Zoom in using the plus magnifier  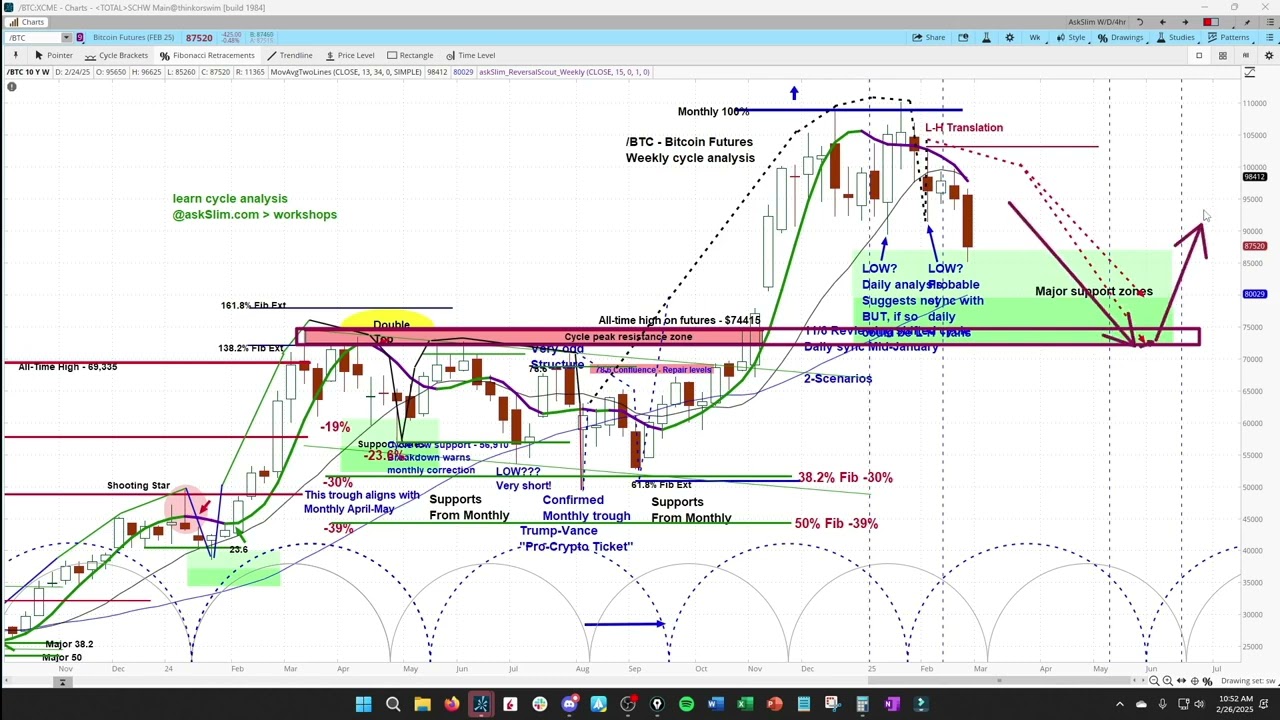[1167, 681]
